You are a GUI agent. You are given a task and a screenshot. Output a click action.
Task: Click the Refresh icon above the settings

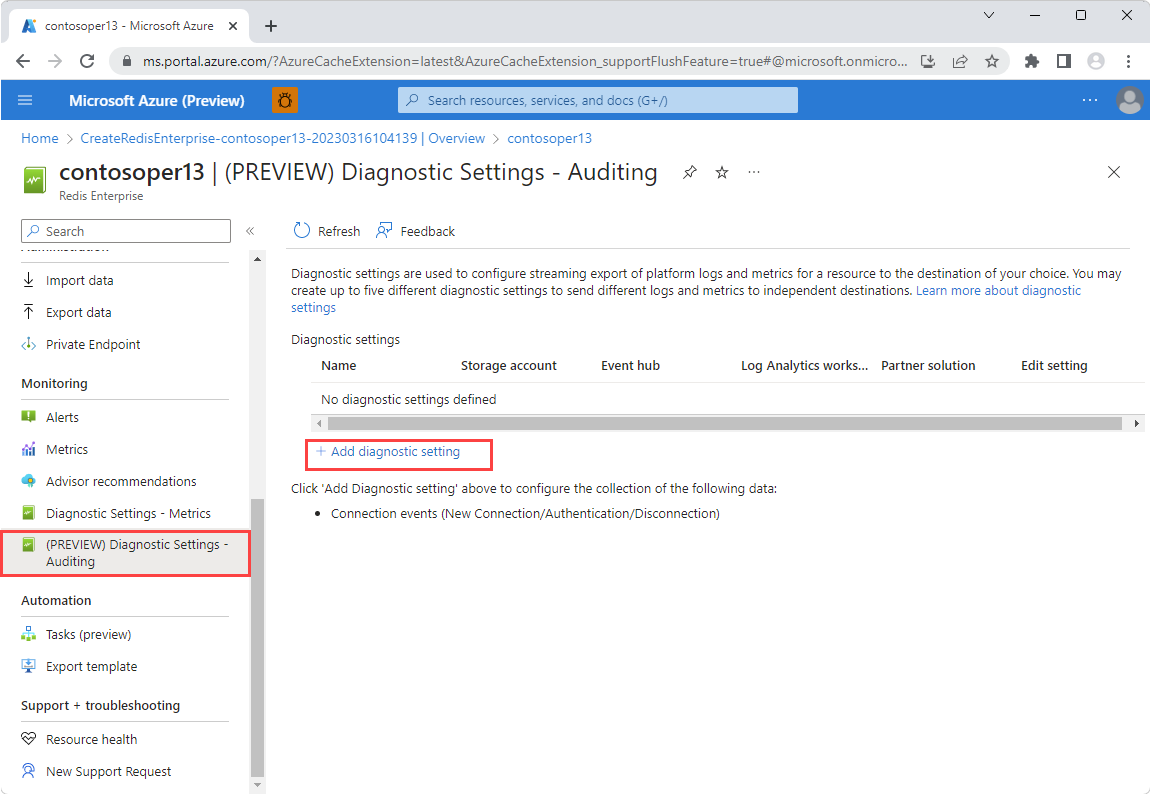click(x=302, y=230)
